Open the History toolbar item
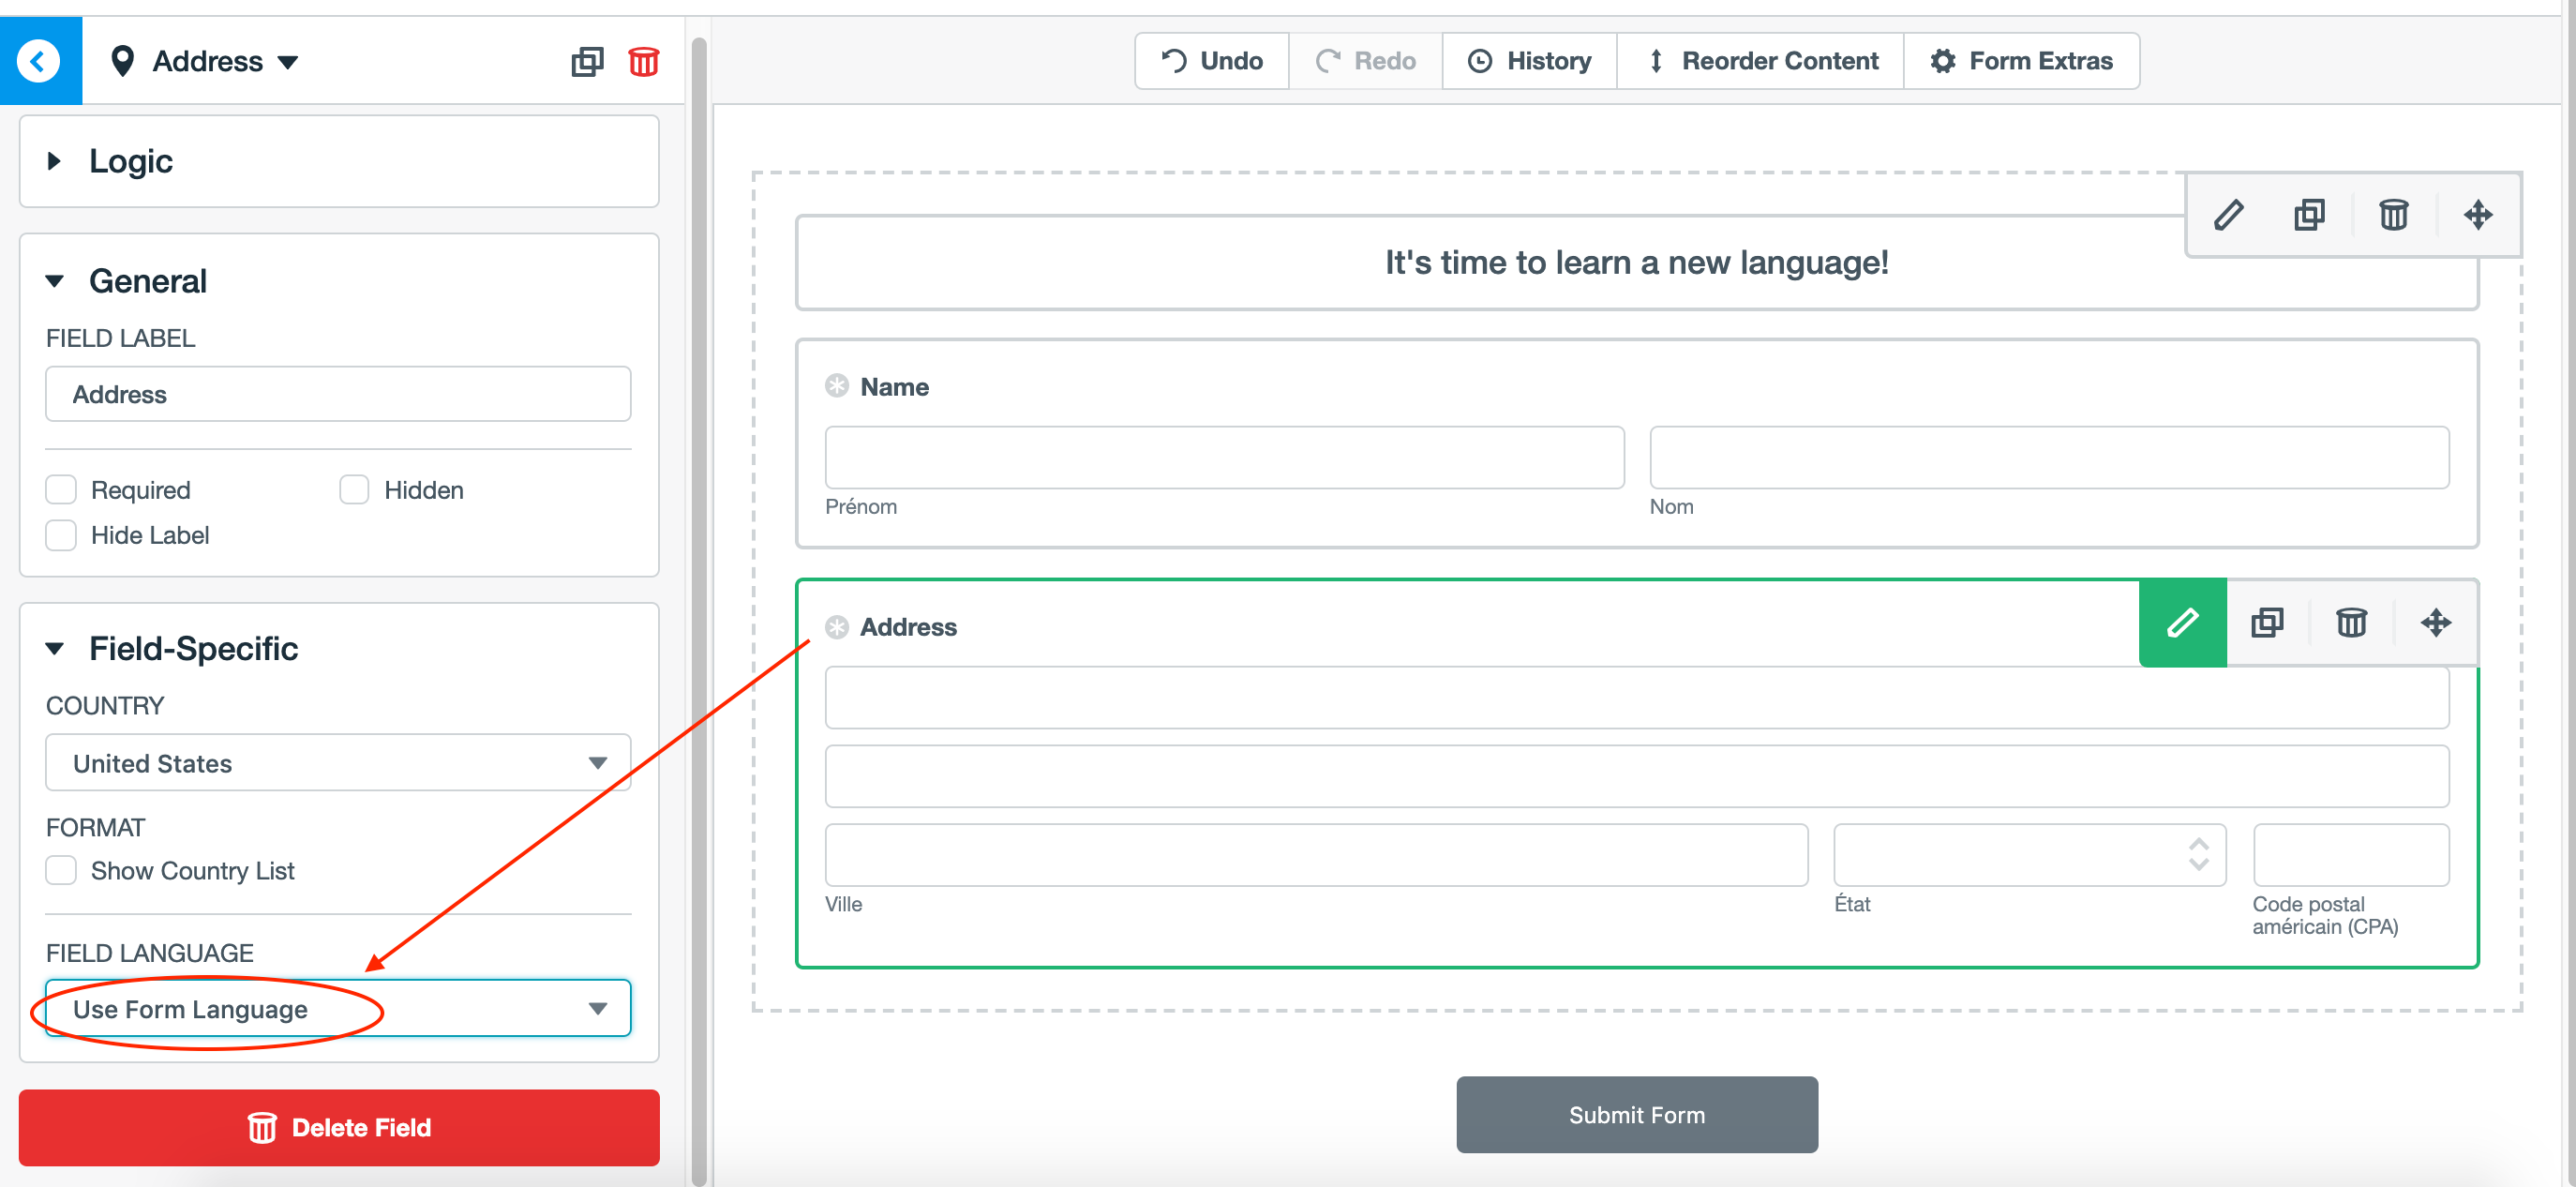 (x=1529, y=61)
